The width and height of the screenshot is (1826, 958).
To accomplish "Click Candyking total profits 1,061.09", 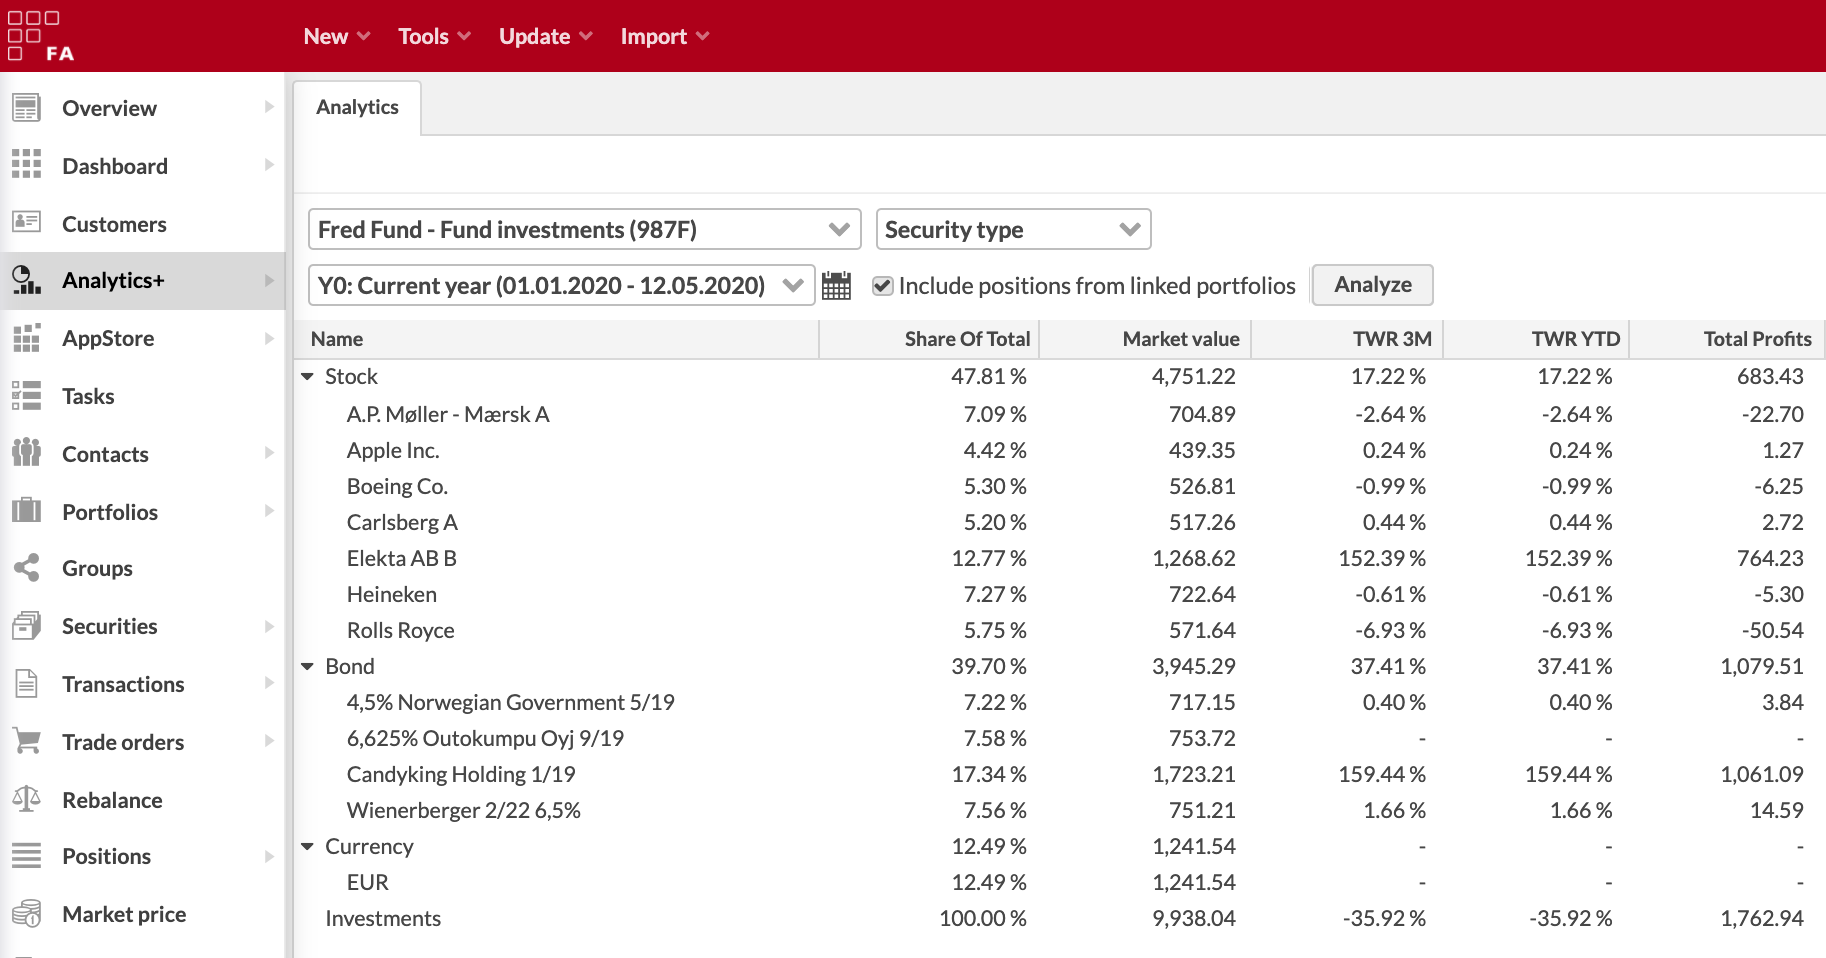I will coord(1762,774).
